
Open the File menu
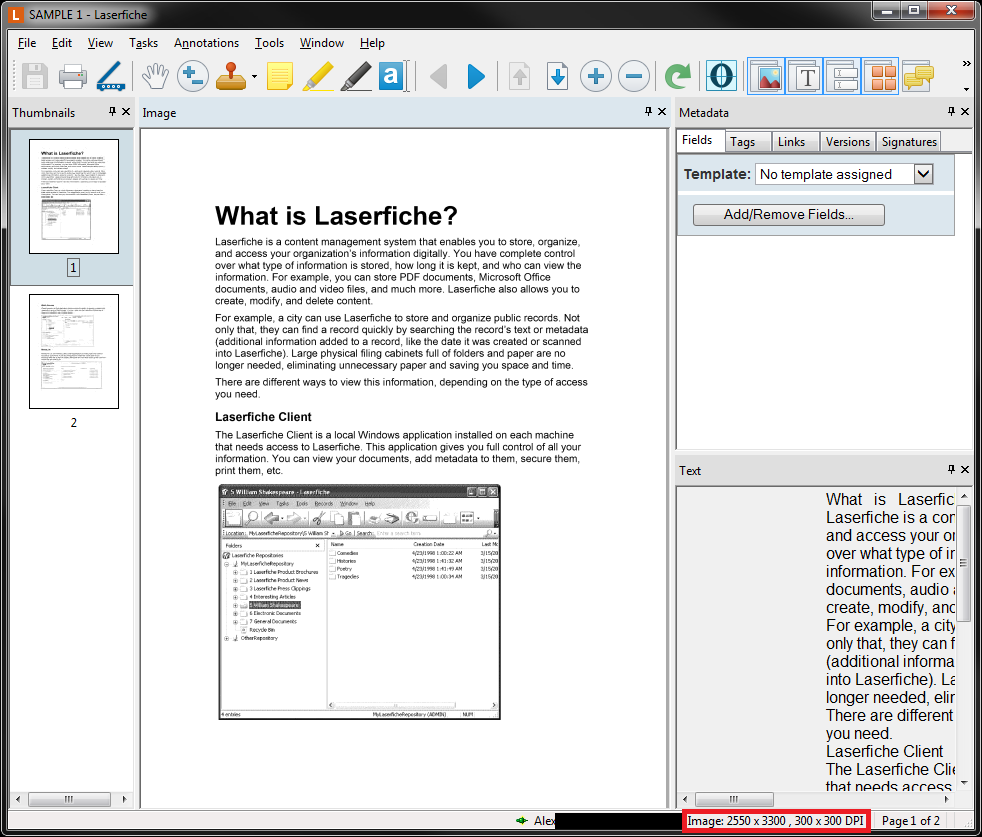27,43
